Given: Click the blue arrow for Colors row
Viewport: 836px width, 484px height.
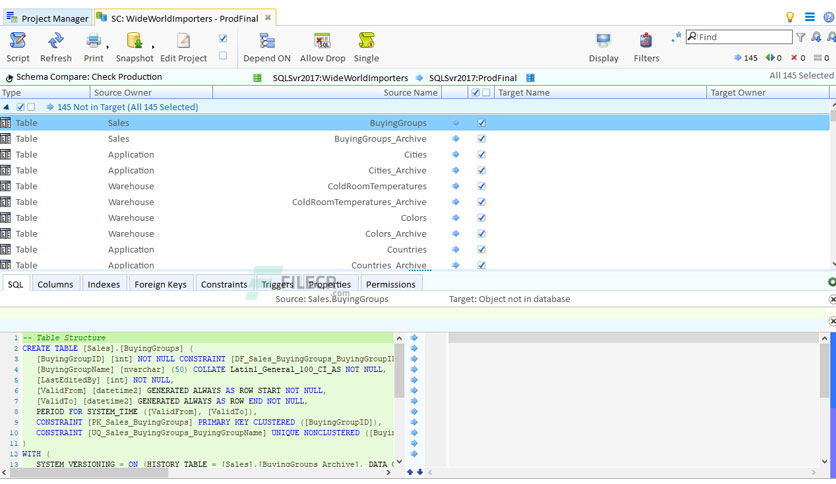Looking at the screenshot, I should click(455, 217).
